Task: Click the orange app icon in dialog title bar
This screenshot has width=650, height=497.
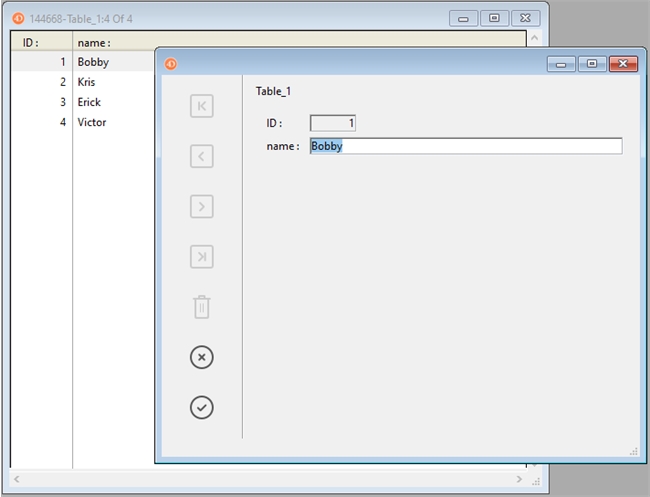Action: [x=170, y=64]
